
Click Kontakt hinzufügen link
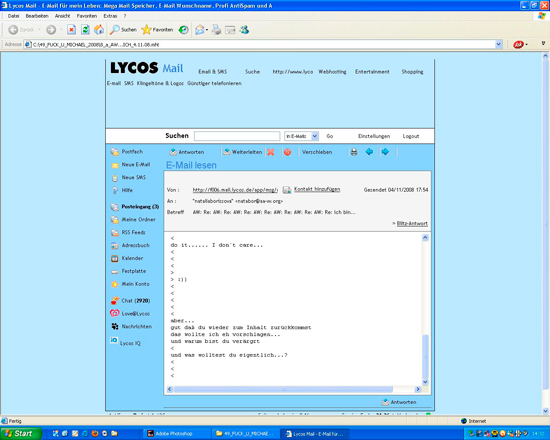317,189
